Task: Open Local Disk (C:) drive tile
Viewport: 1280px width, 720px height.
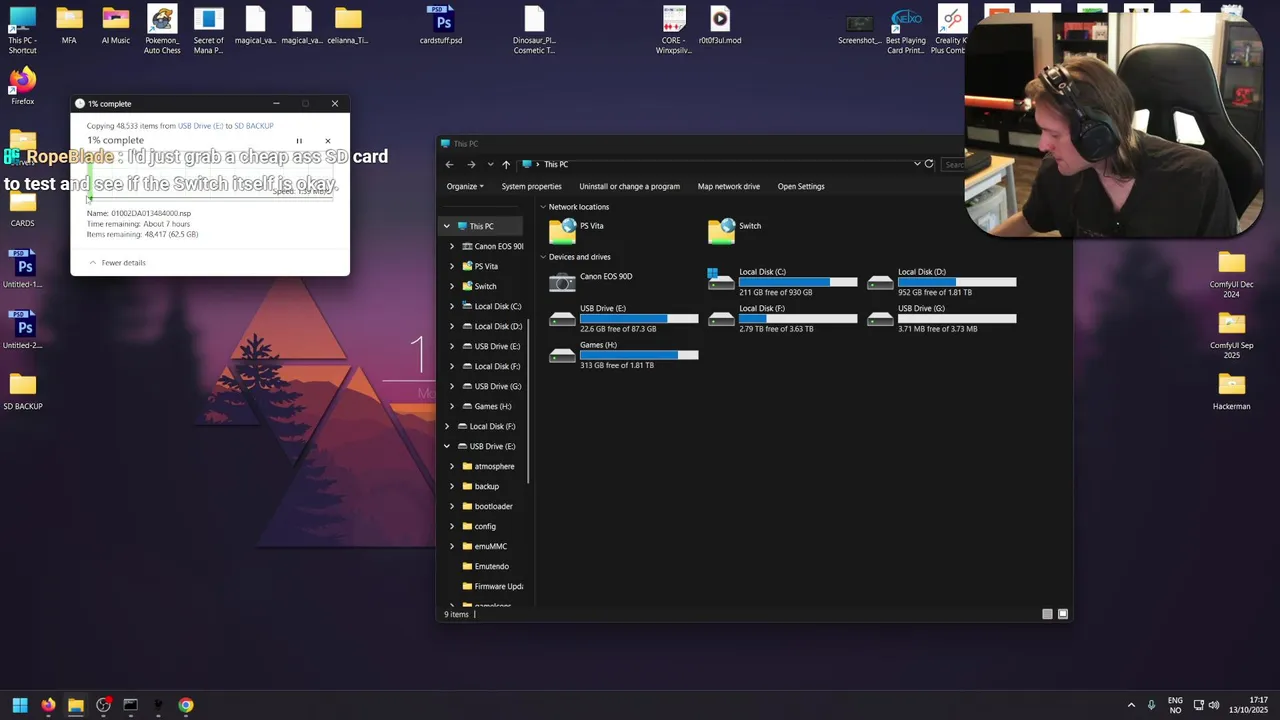Action: coord(782,282)
